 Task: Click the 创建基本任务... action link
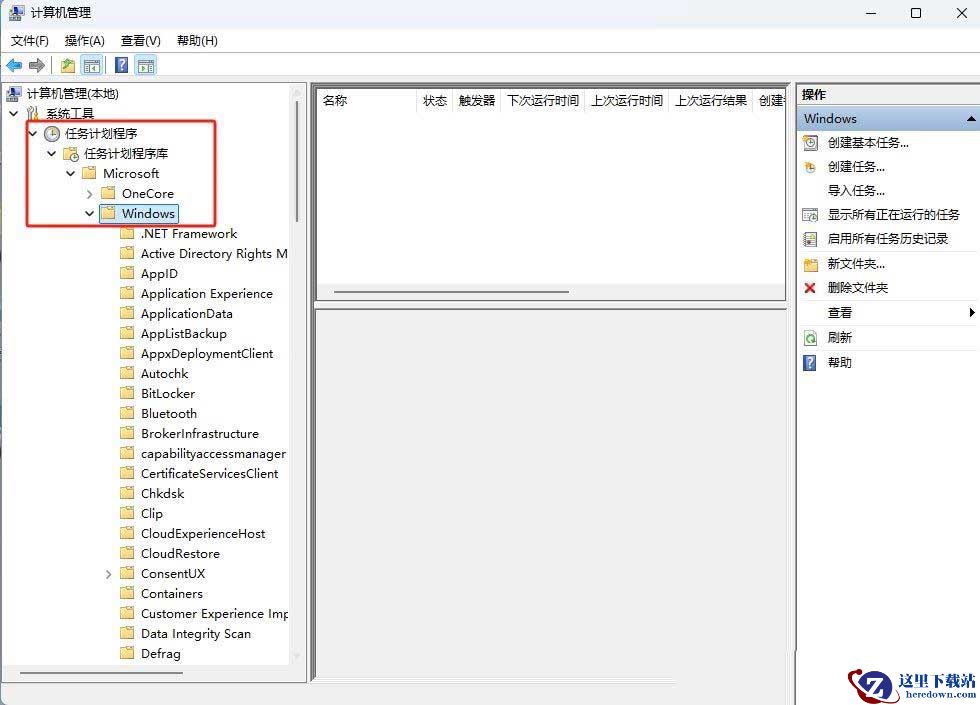tap(868, 143)
